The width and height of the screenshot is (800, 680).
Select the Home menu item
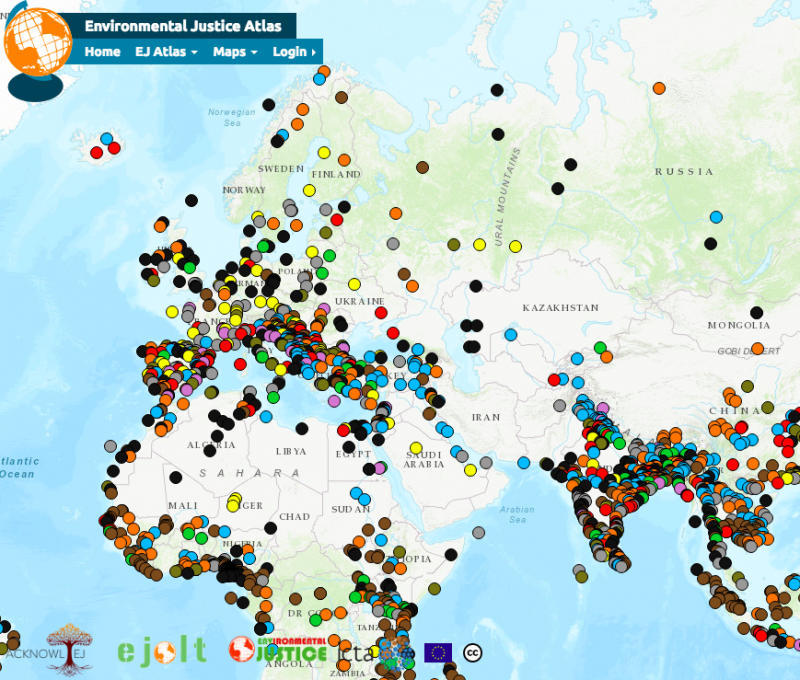click(102, 52)
